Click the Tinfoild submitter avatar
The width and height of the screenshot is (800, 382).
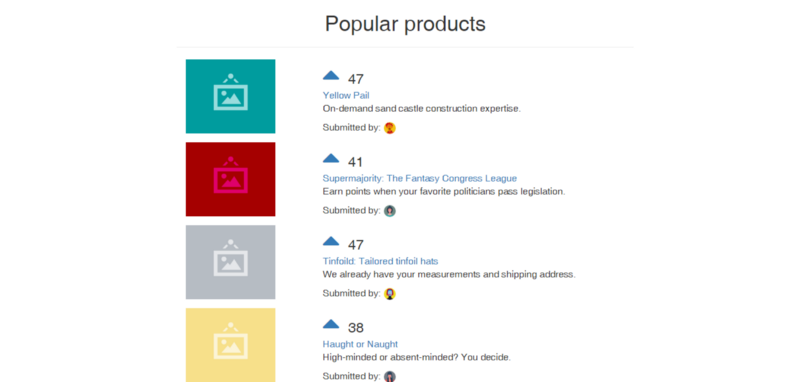[x=390, y=294]
